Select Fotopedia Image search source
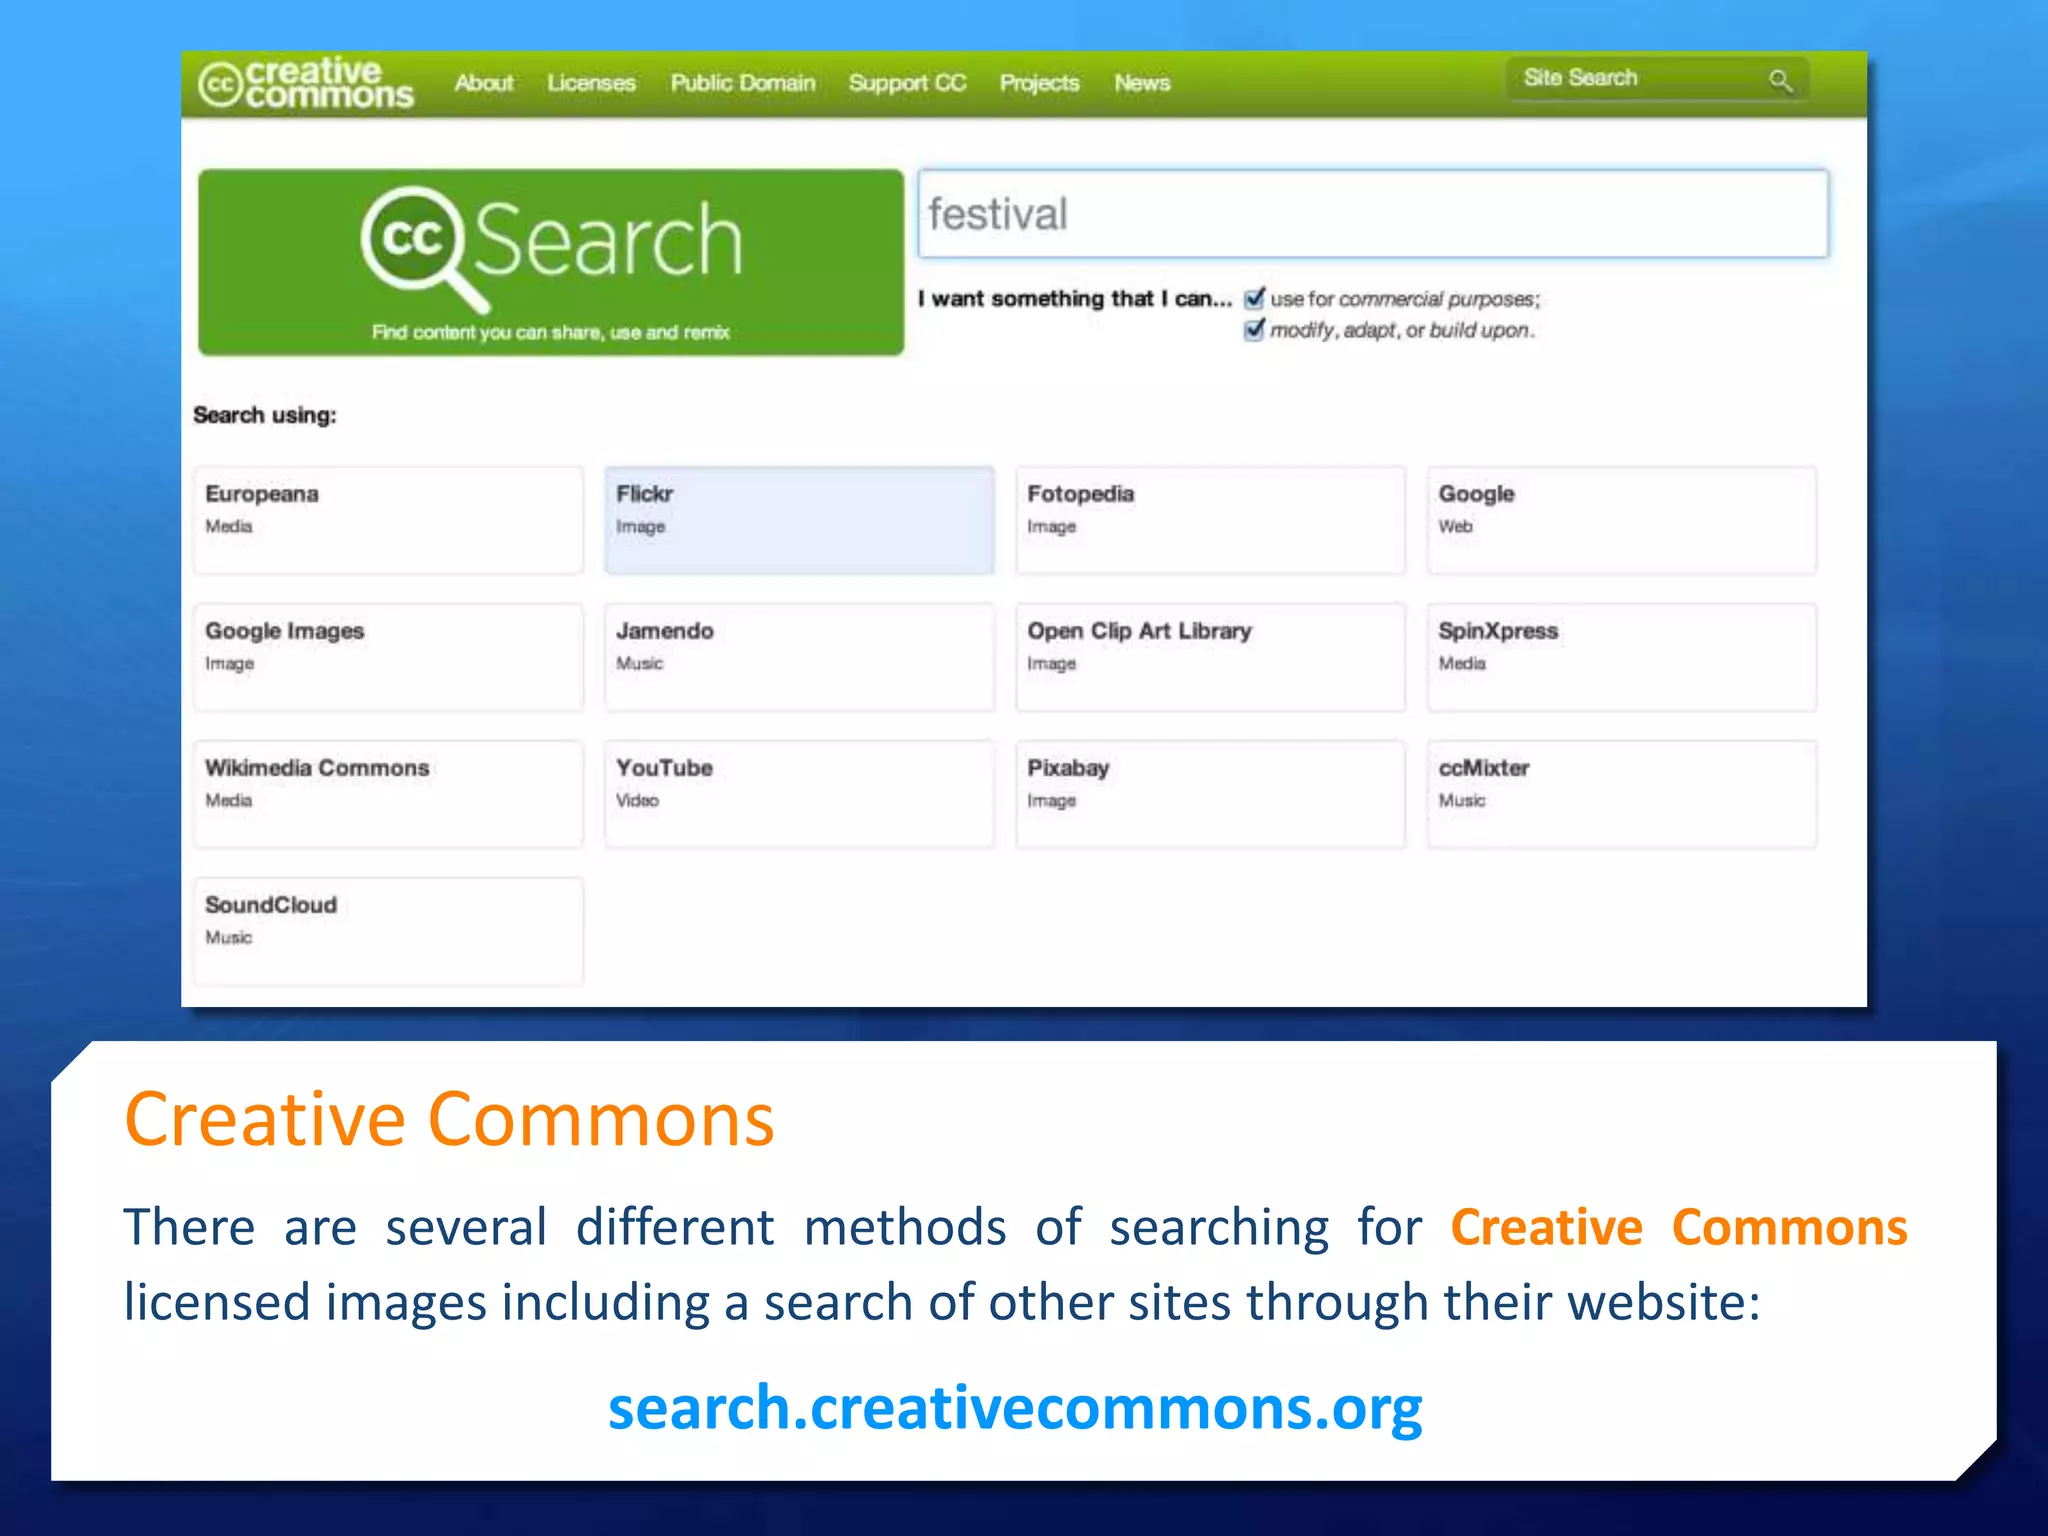2048x1536 pixels. coord(1210,520)
